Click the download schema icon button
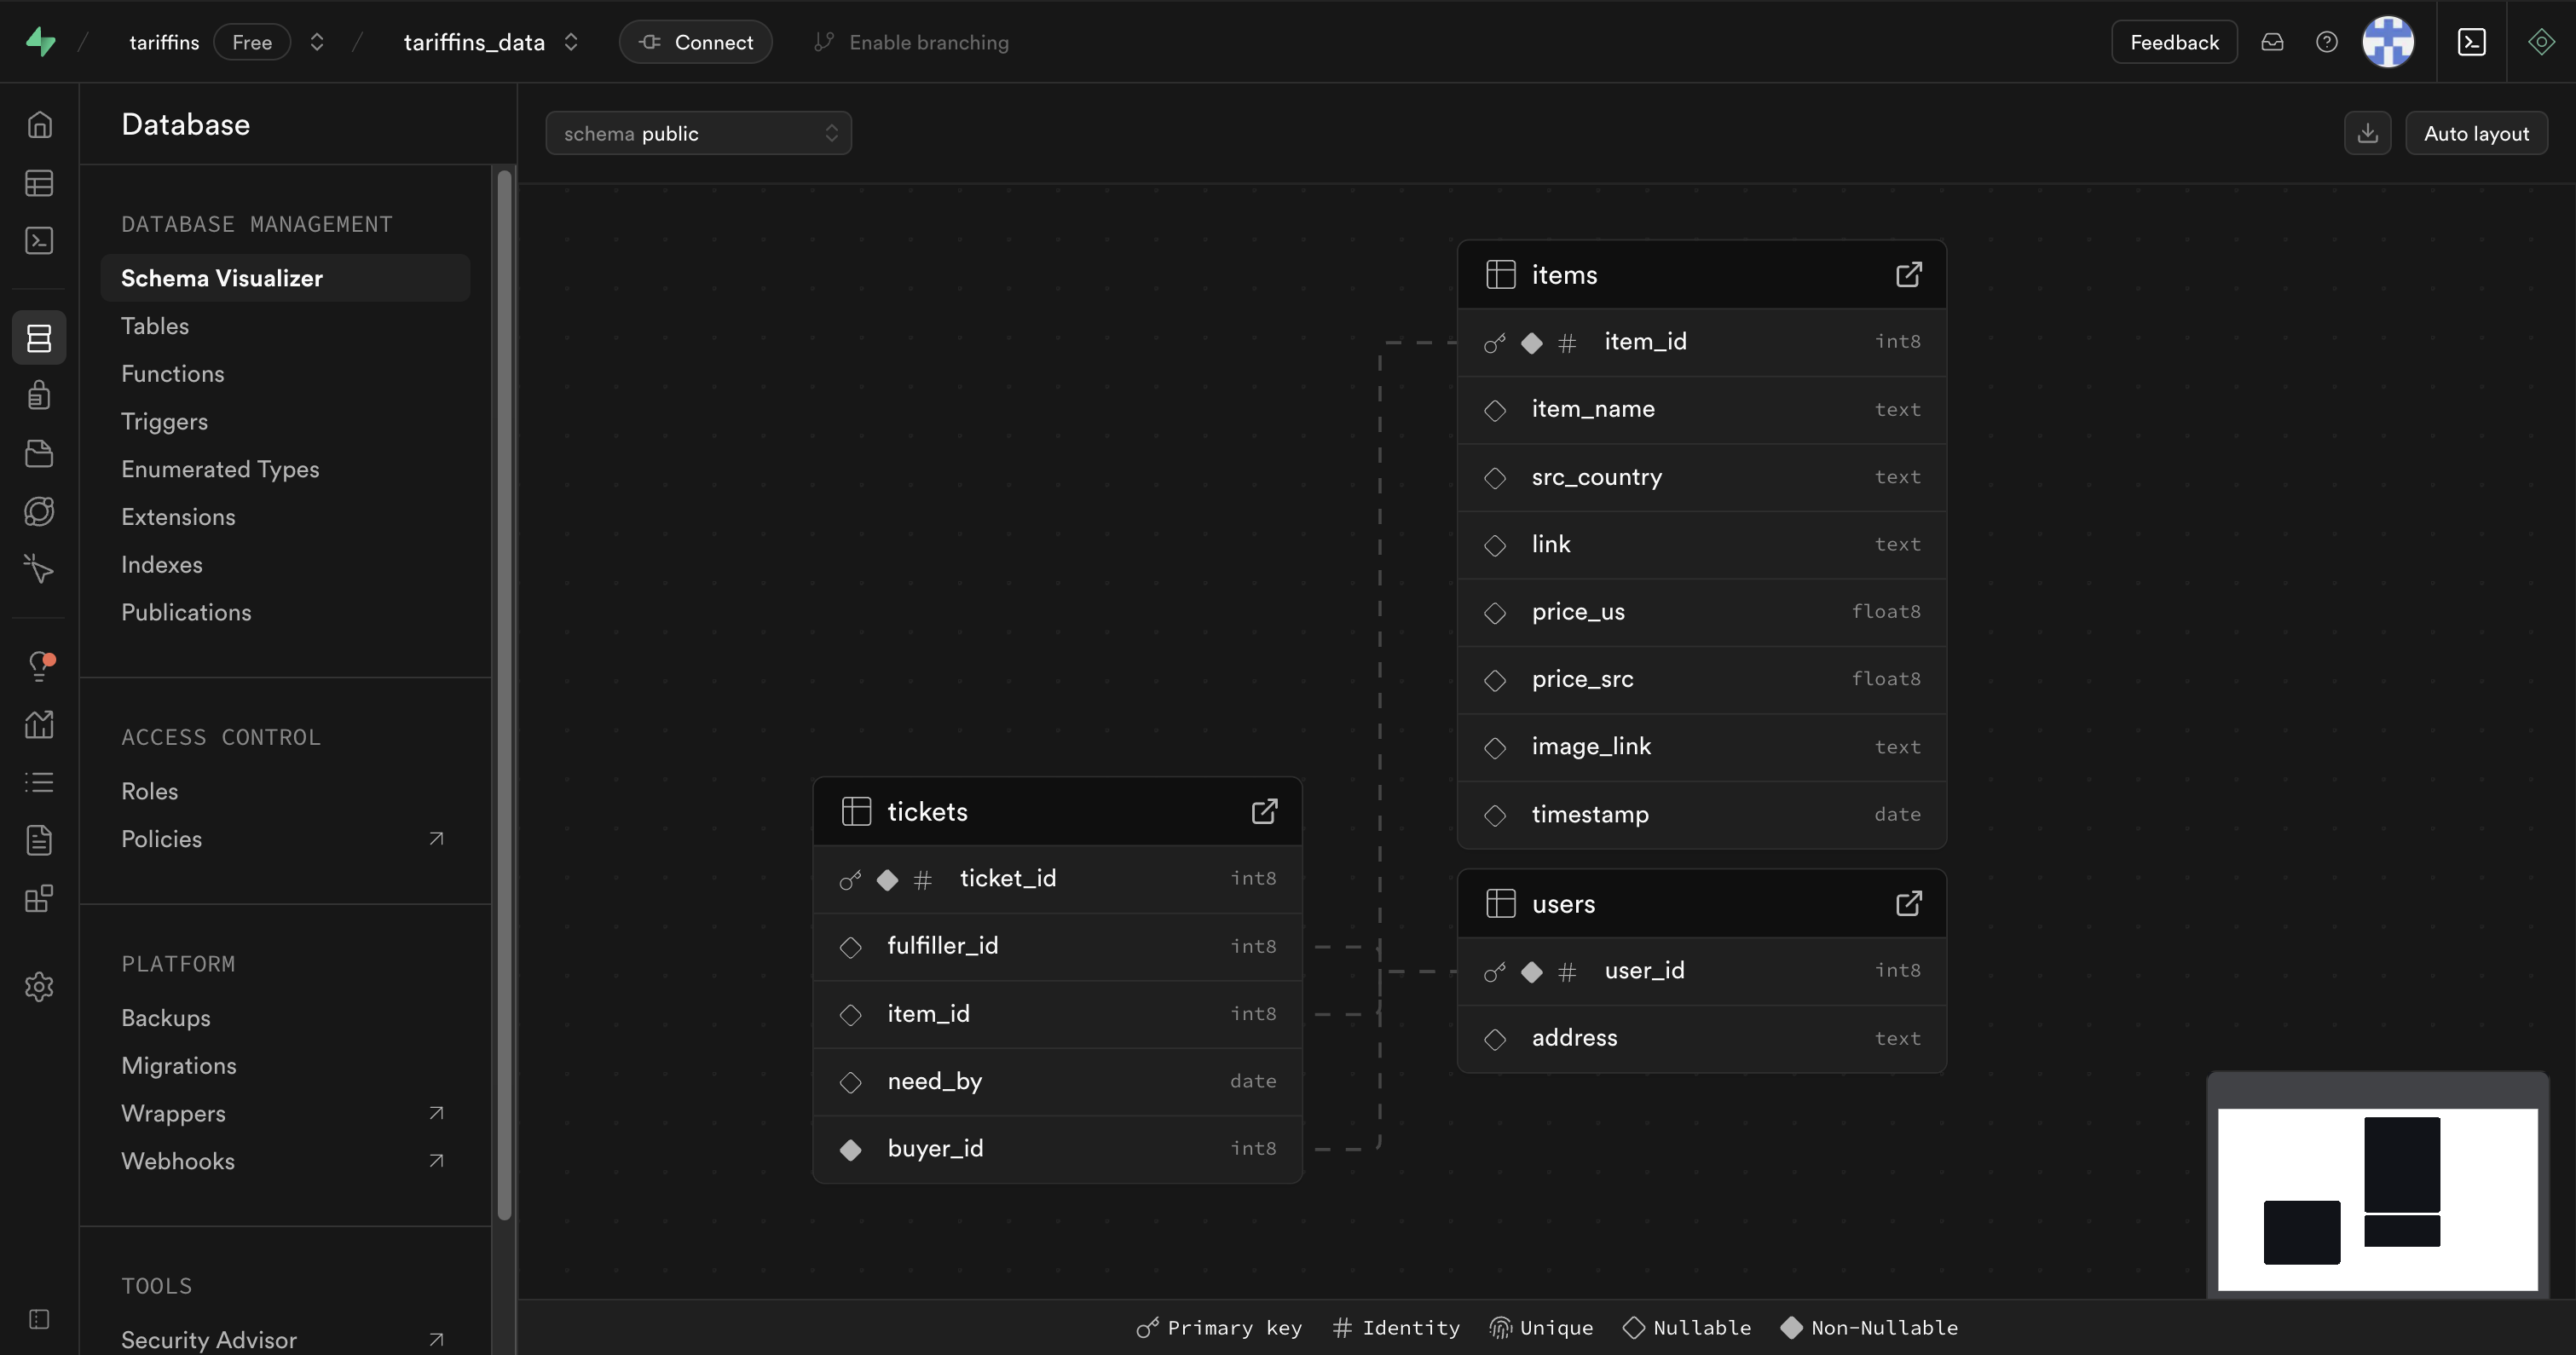 coord(2367,134)
